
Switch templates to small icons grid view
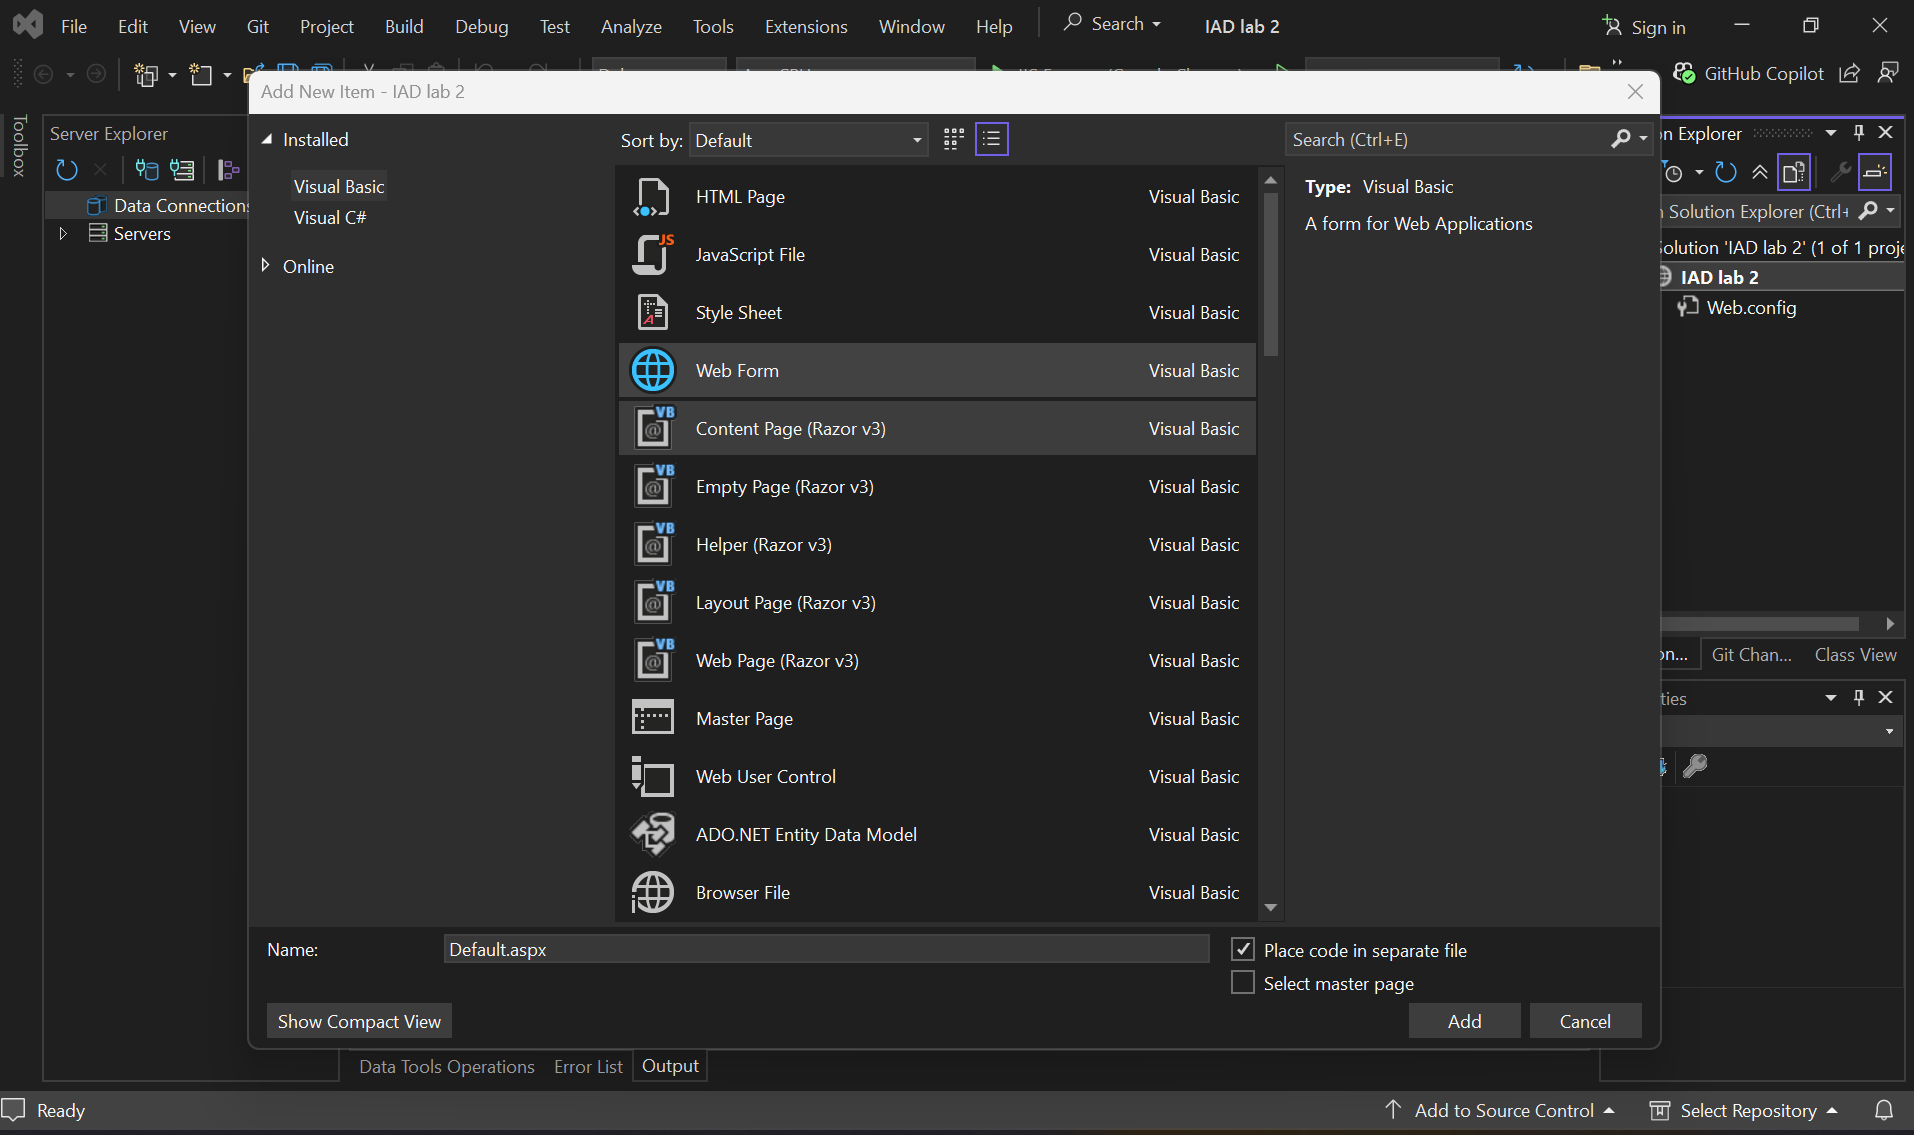pyautogui.click(x=954, y=139)
